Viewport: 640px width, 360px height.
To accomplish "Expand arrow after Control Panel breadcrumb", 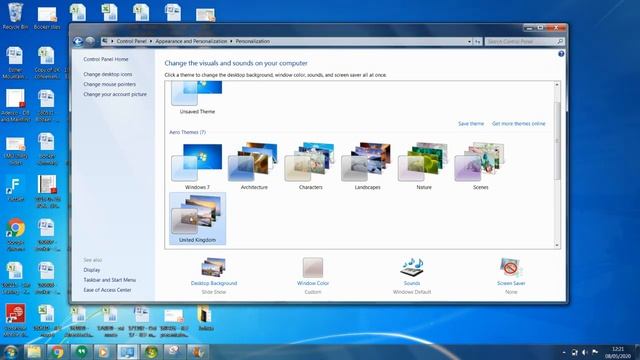I will pos(151,41).
